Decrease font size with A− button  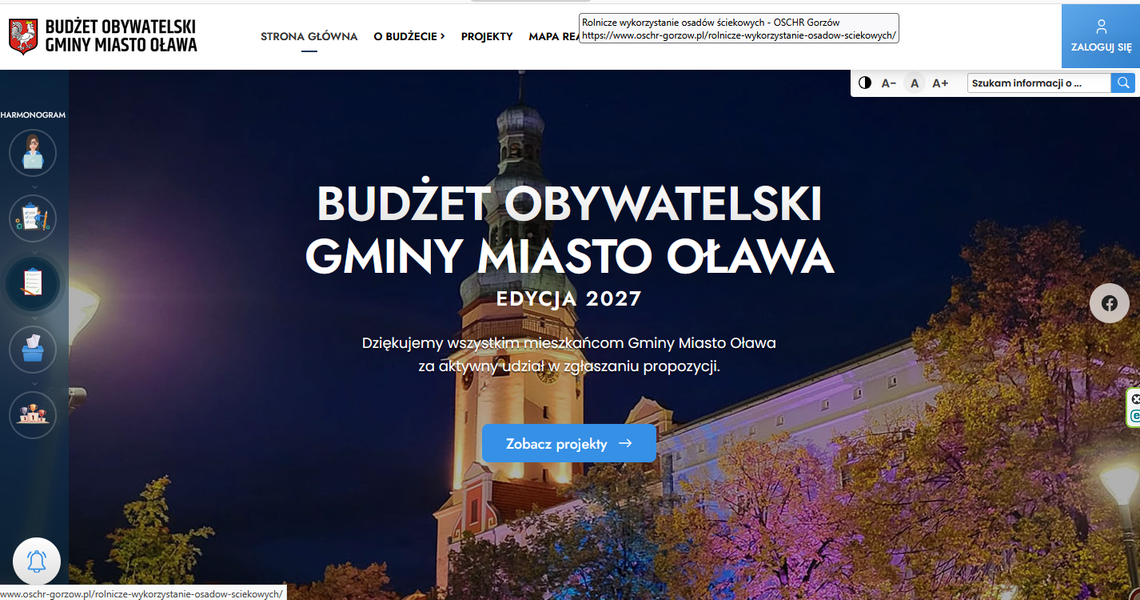click(x=888, y=83)
